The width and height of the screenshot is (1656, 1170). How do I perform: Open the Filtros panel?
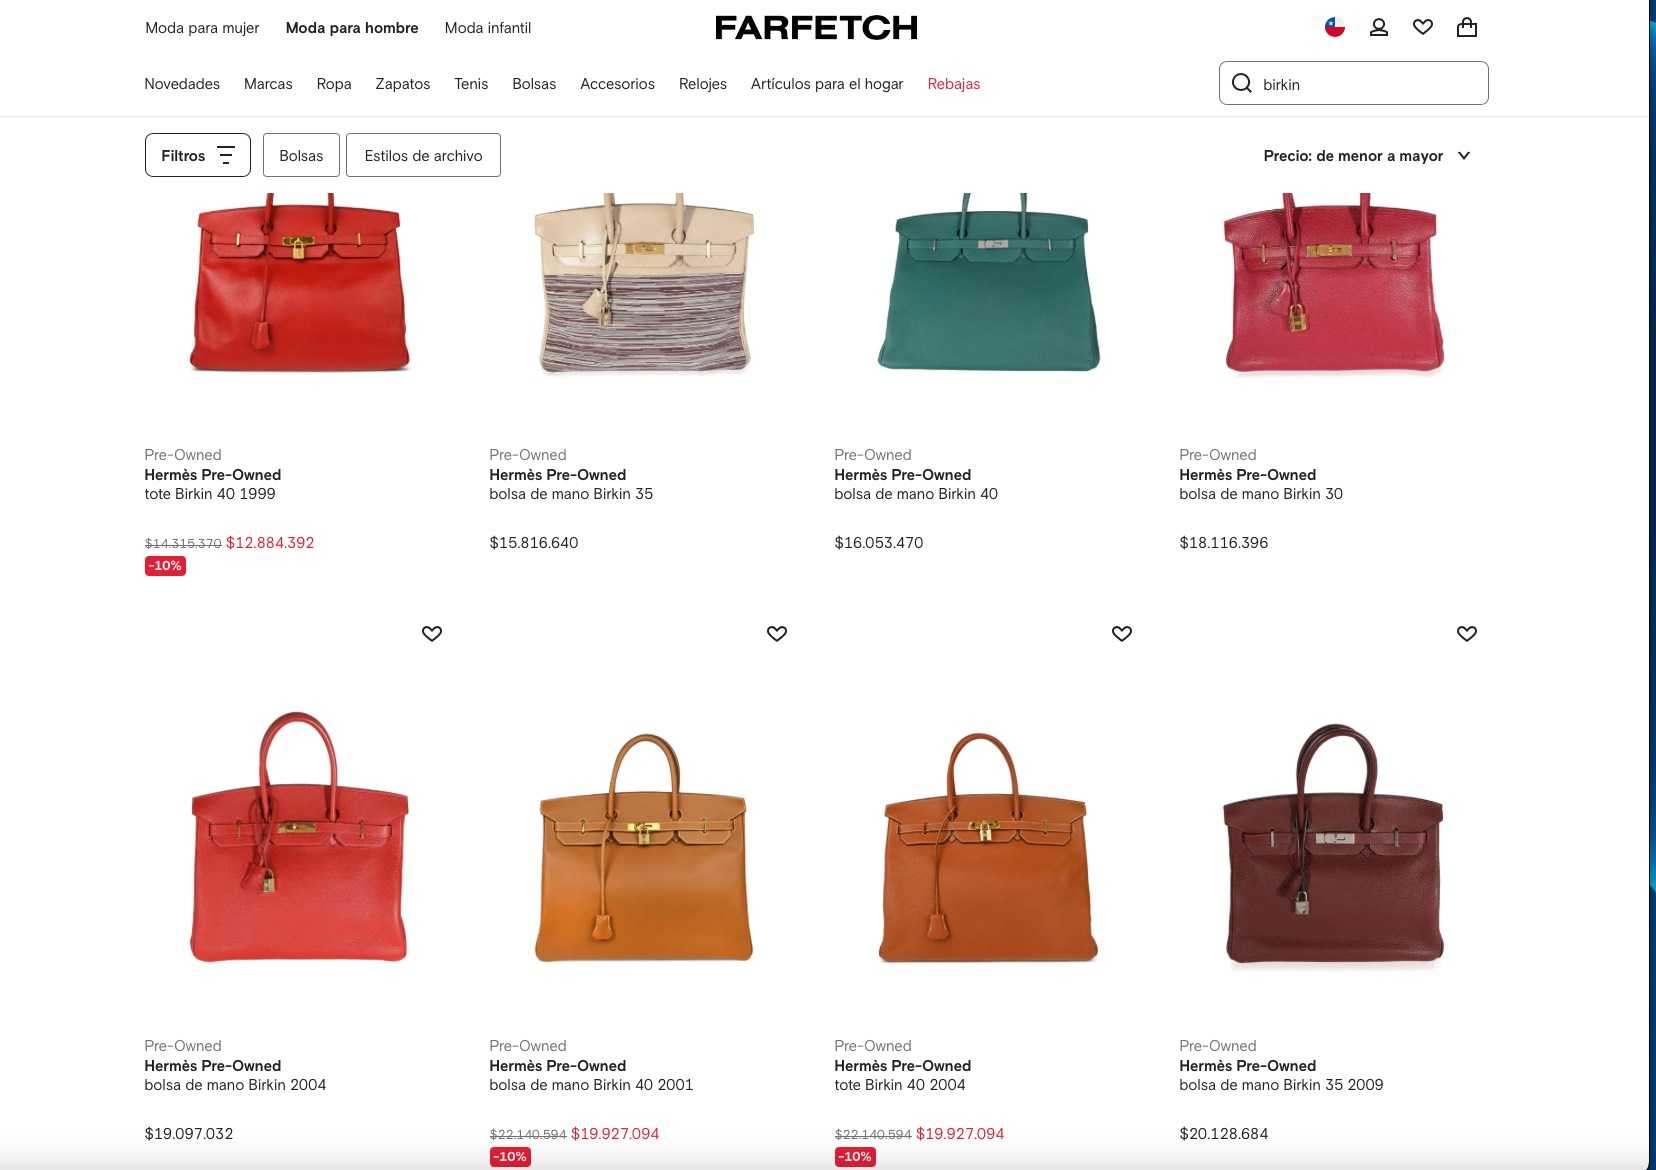(198, 155)
